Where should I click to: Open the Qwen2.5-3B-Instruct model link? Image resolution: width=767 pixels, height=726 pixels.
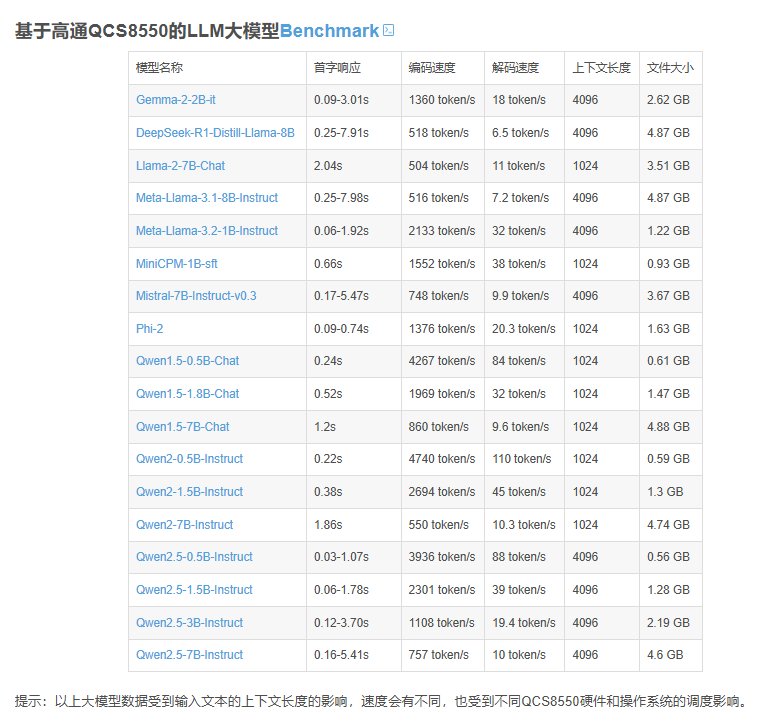click(189, 623)
